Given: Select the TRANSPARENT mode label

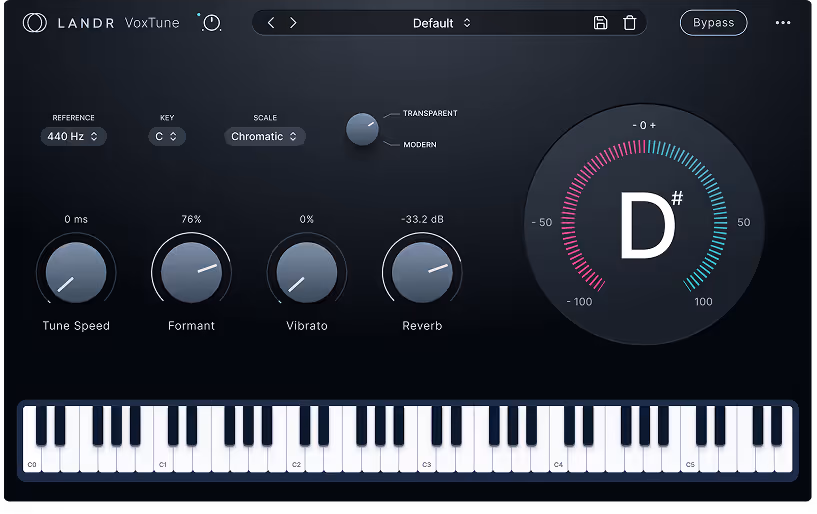Looking at the screenshot, I should [430, 113].
